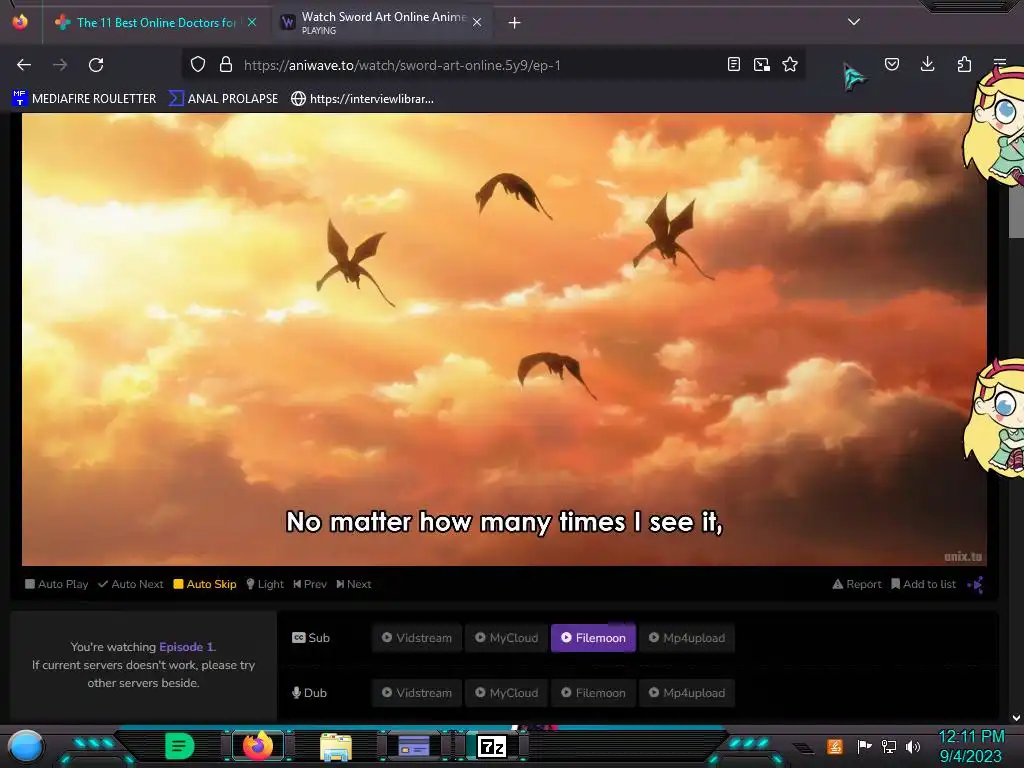
Task: Open the green notes app in taskbar
Action: pyautogui.click(x=180, y=746)
